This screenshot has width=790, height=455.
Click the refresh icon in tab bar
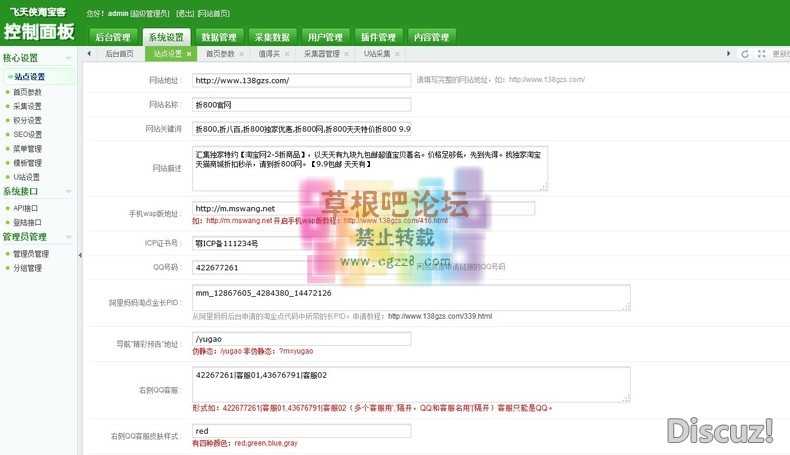(745, 54)
